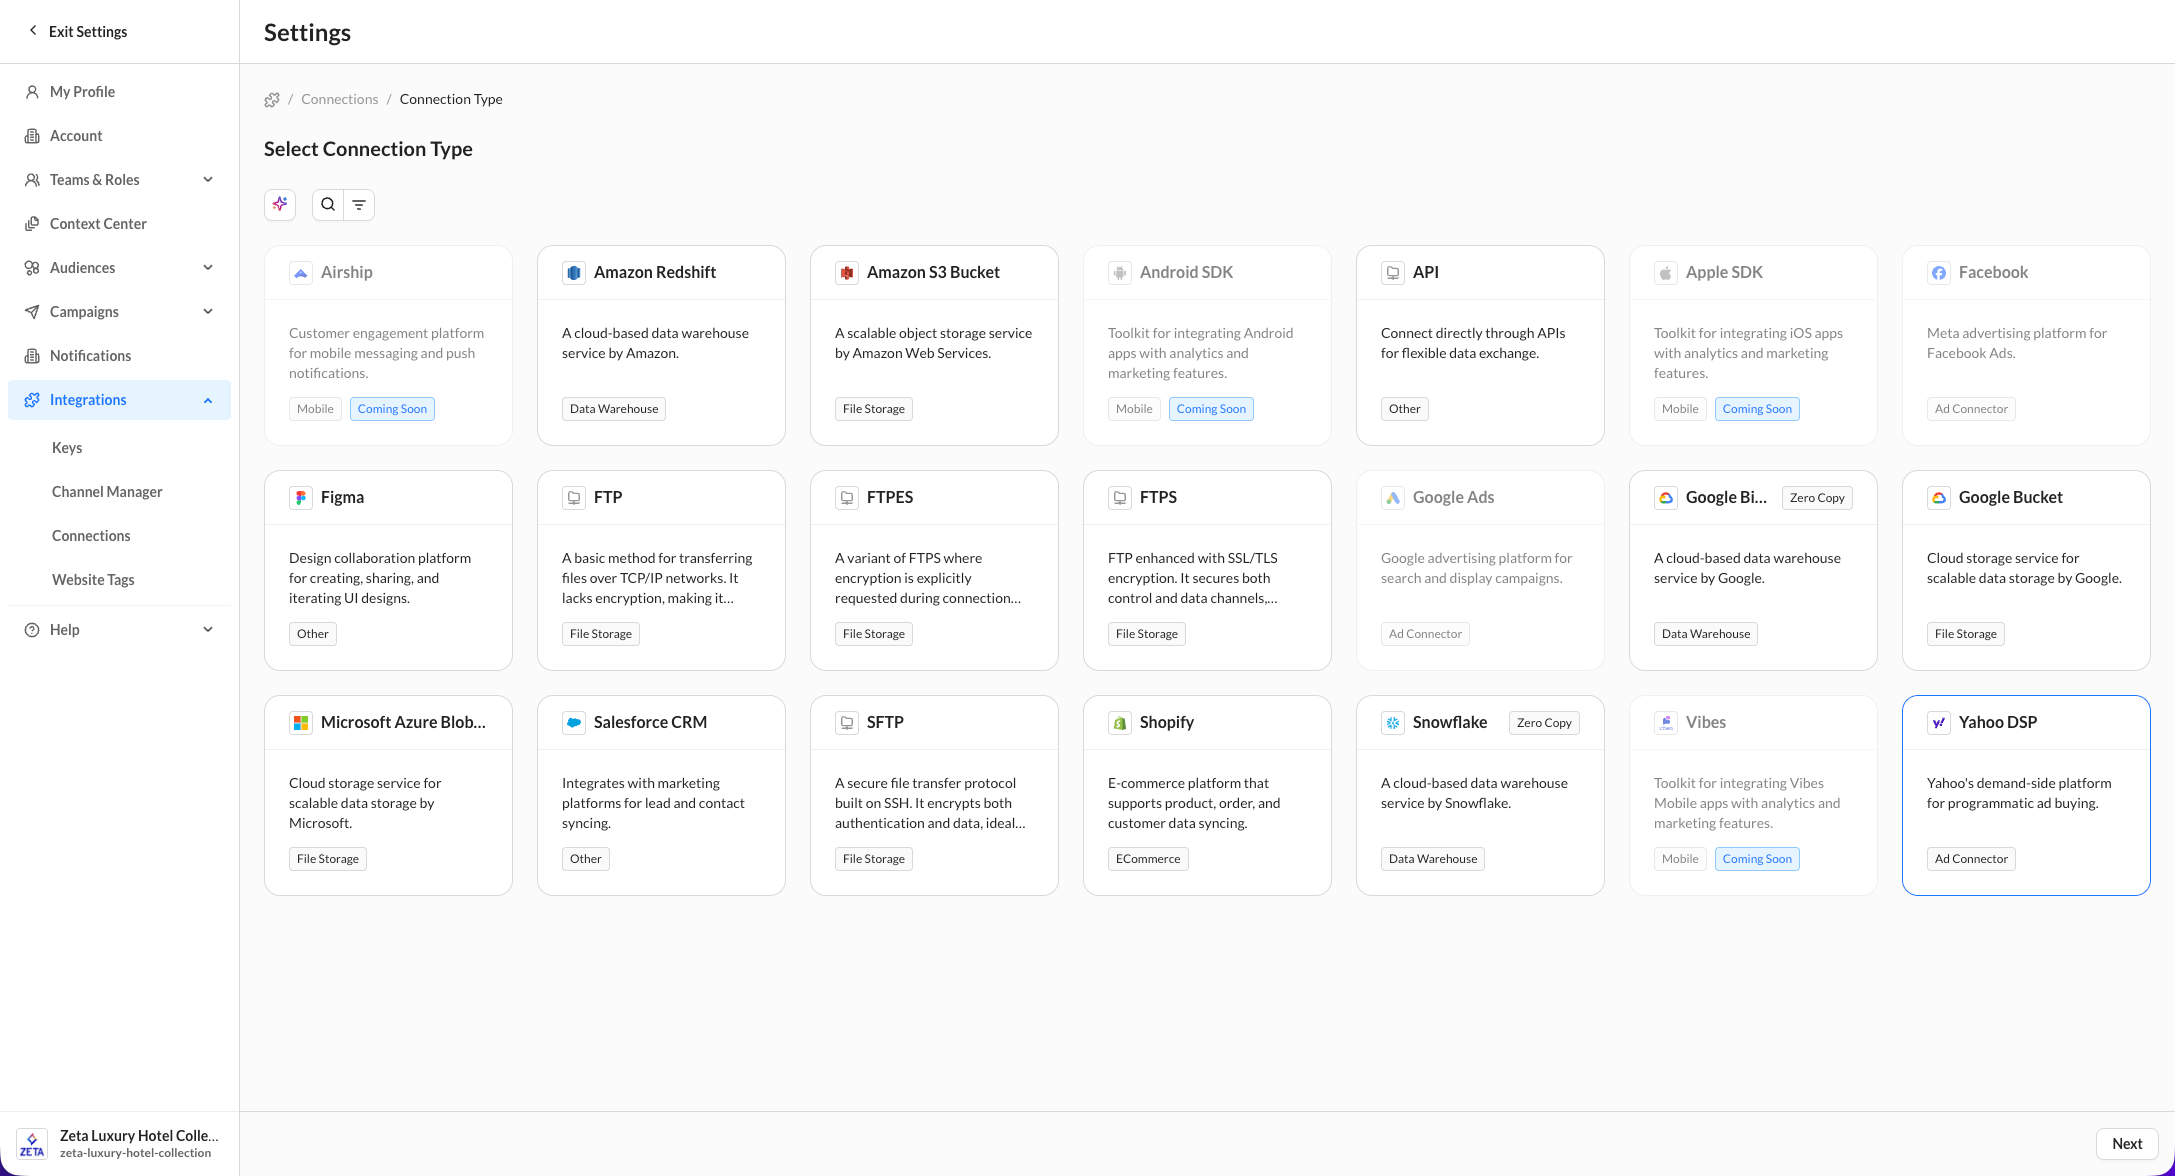Click the Other tag on the API card
Viewport: 2175px width, 1176px height.
[1404, 409]
